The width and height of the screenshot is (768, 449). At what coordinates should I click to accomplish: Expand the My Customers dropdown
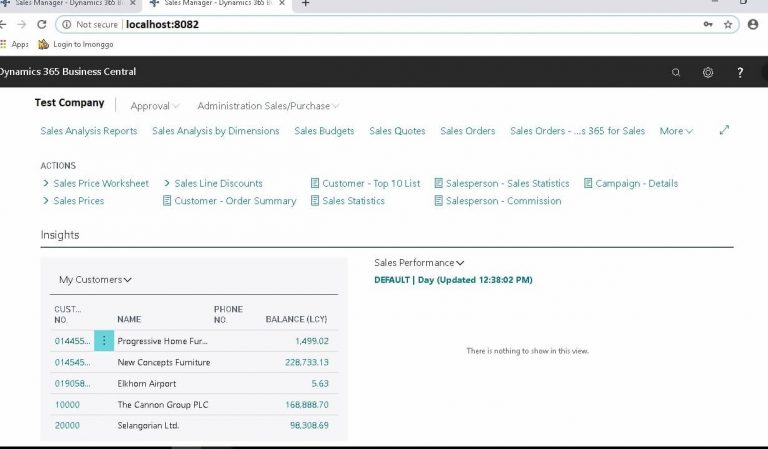point(95,280)
